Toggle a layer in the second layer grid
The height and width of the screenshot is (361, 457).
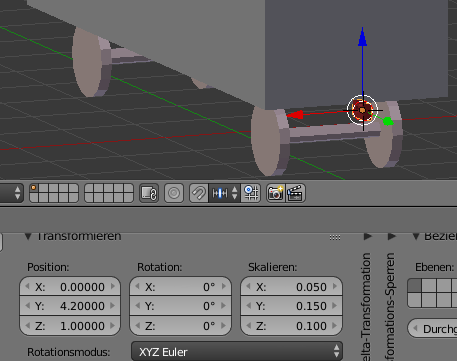[x=109, y=193]
